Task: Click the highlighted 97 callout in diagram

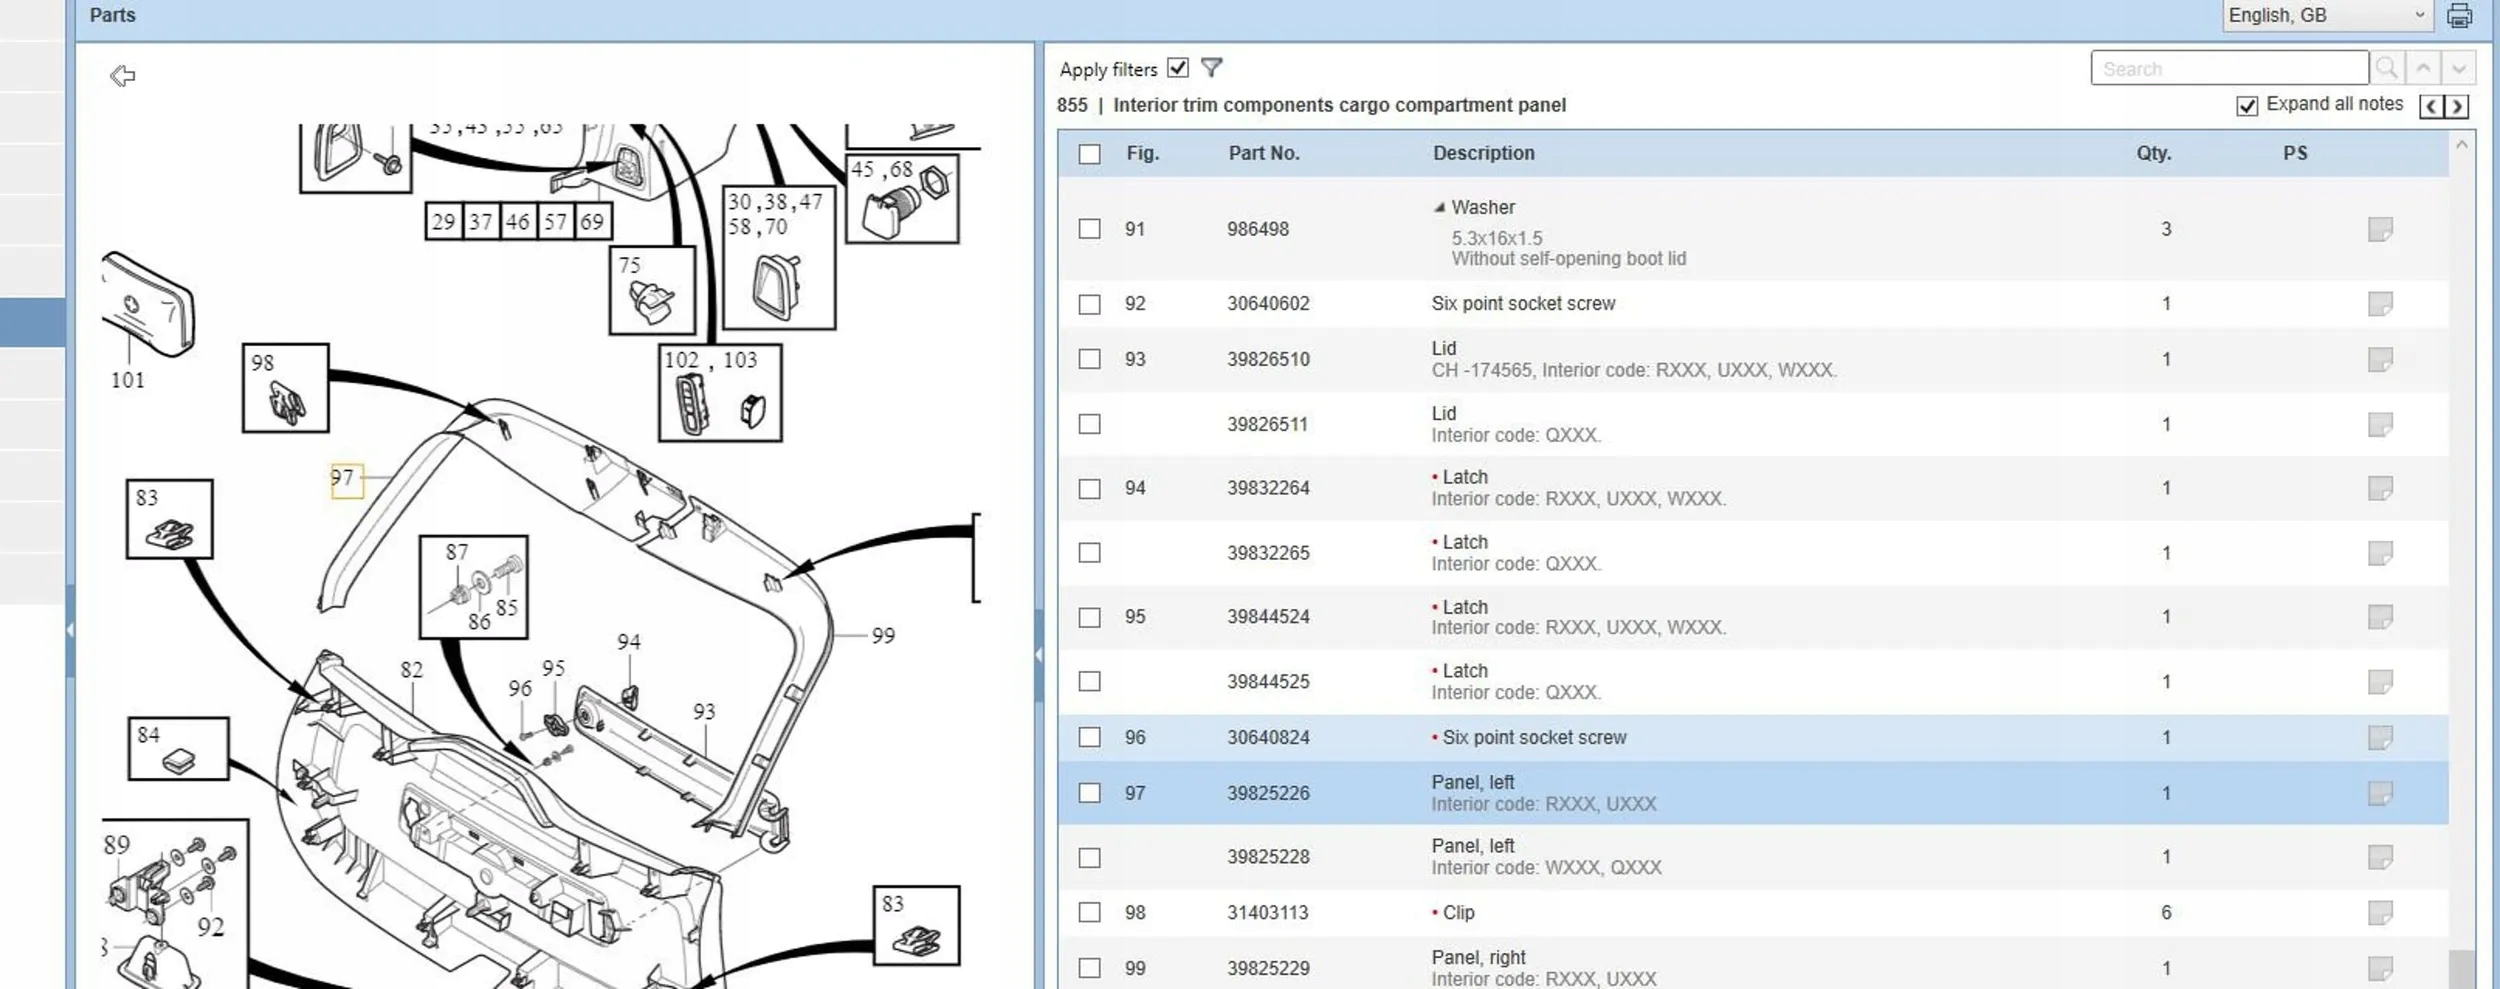Action: click(346, 479)
